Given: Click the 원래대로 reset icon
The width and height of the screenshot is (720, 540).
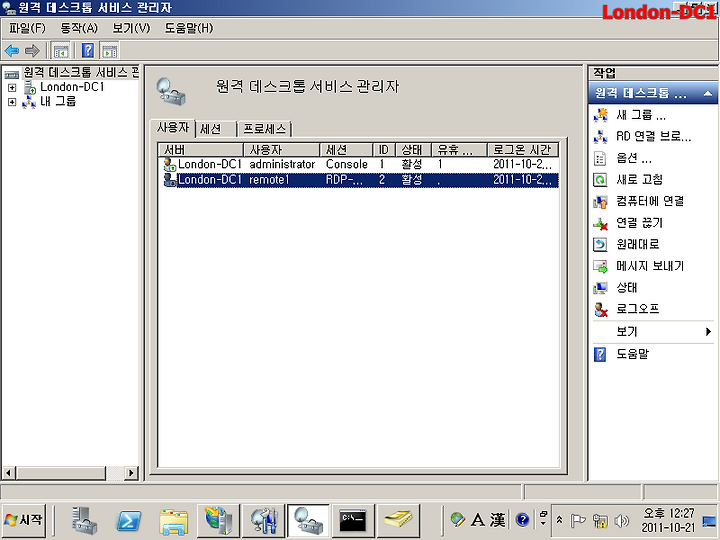Looking at the screenshot, I should 600,244.
